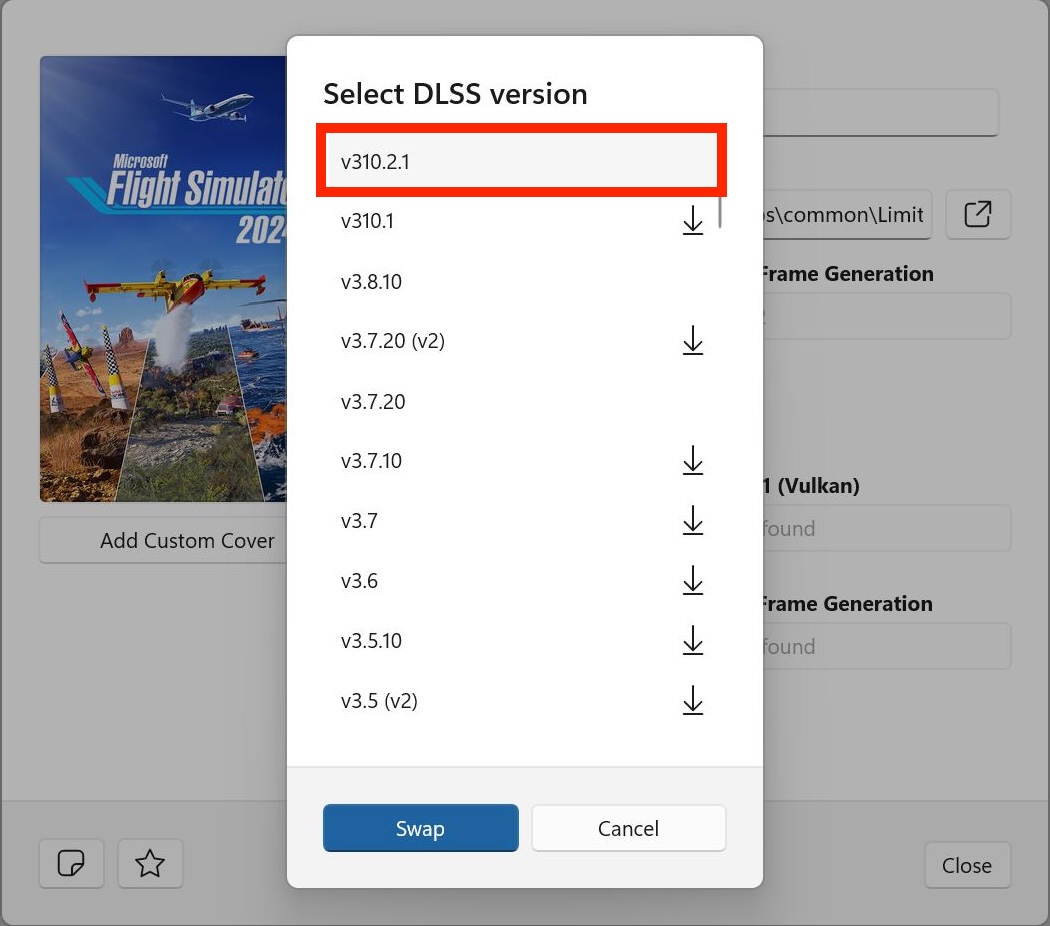The height and width of the screenshot is (926, 1050).
Task: Download DLSS version v3.6
Action: tap(692, 581)
